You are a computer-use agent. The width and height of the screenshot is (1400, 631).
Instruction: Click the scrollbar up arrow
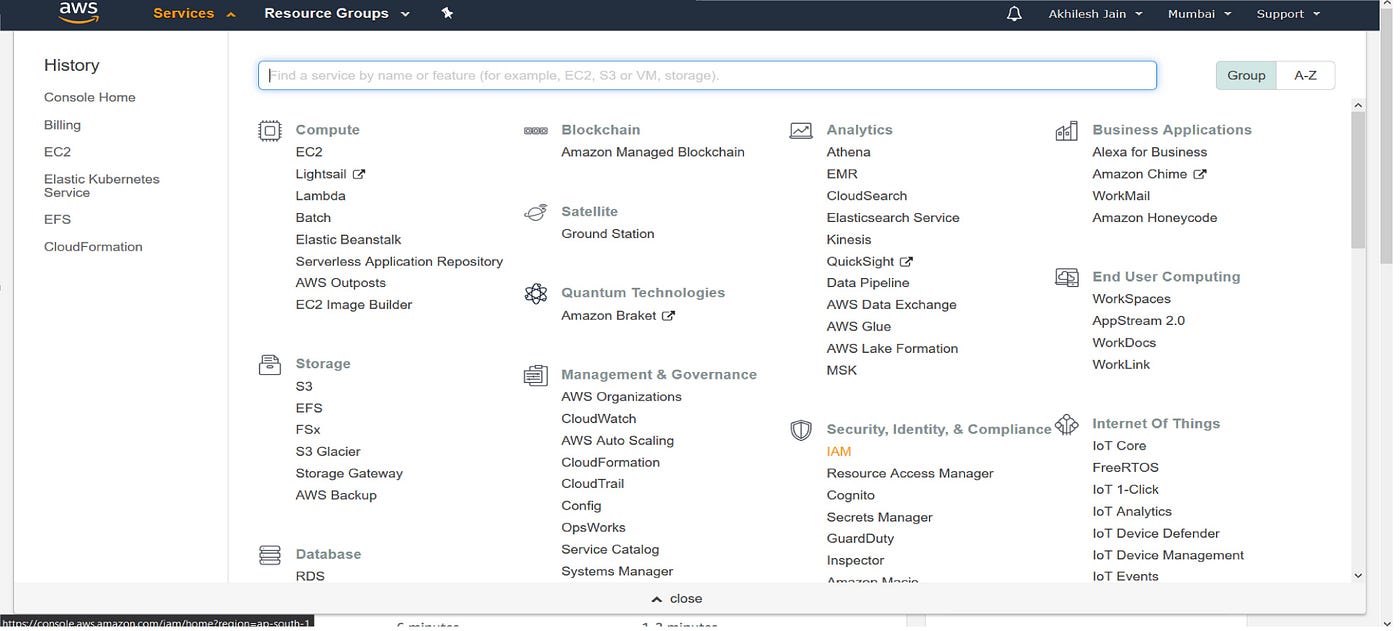point(1357,105)
